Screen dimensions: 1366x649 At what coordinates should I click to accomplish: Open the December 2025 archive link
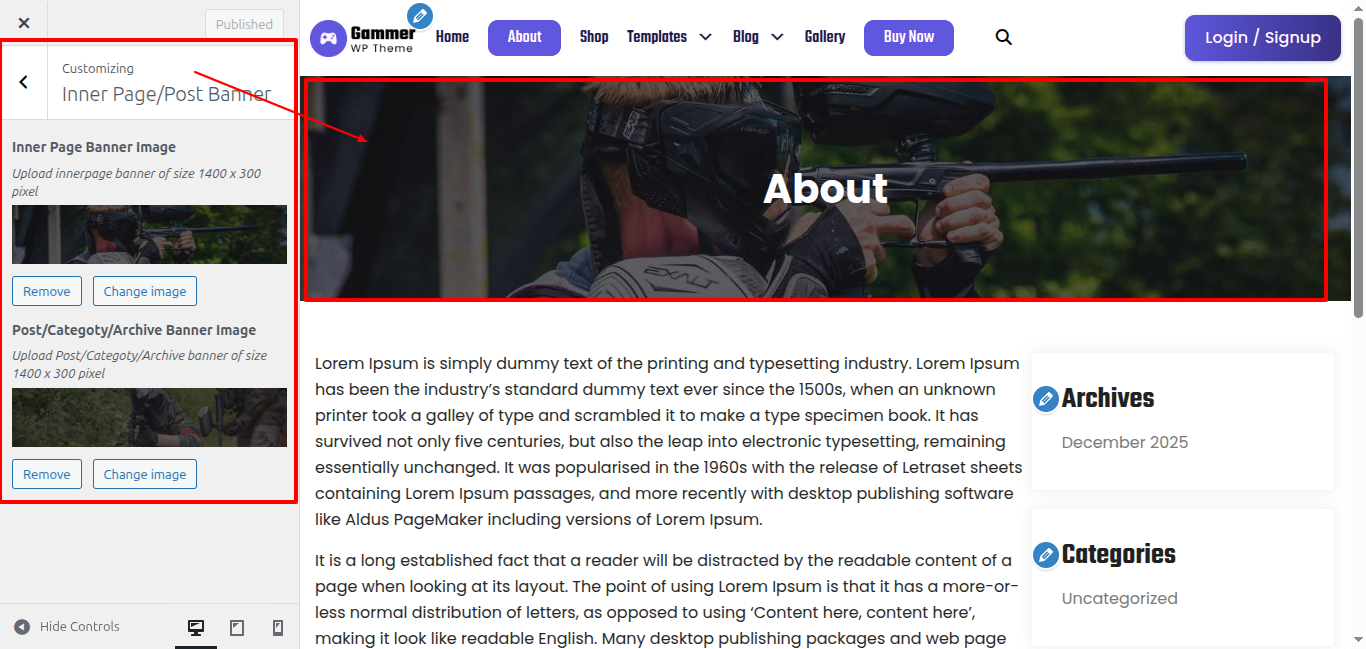coord(1125,442)
